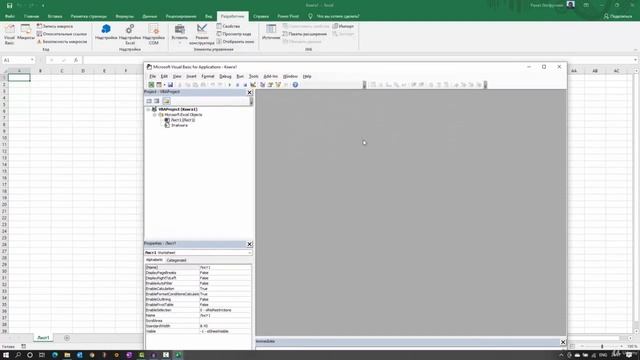Open the Debug menu in VBA editor
Viewport: 640px width, 360px height.
pos(225,76)
